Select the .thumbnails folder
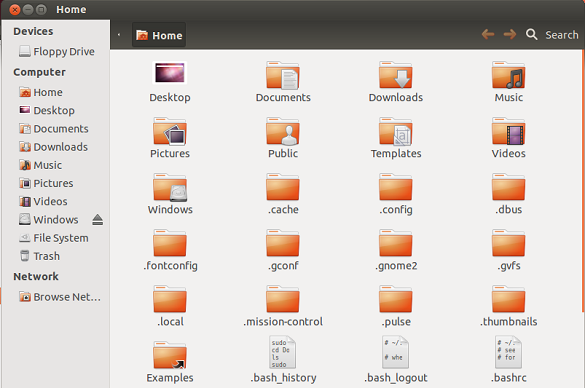The width and height of the screenshot is (585, 388). point(509,299)
